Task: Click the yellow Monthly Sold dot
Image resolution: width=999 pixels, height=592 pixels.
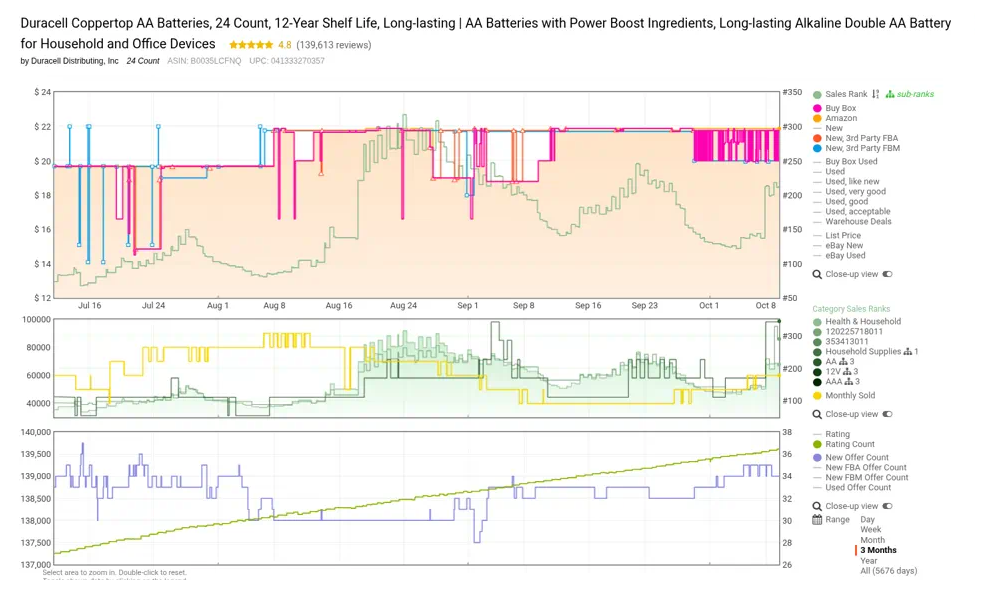Action: 817,396
